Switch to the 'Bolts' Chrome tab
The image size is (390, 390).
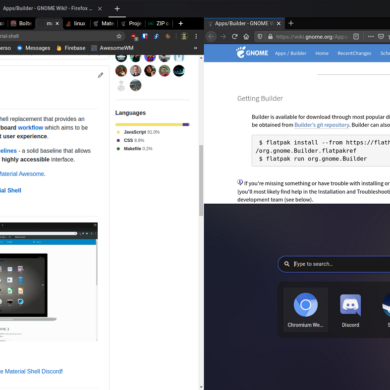coord(21,23)
